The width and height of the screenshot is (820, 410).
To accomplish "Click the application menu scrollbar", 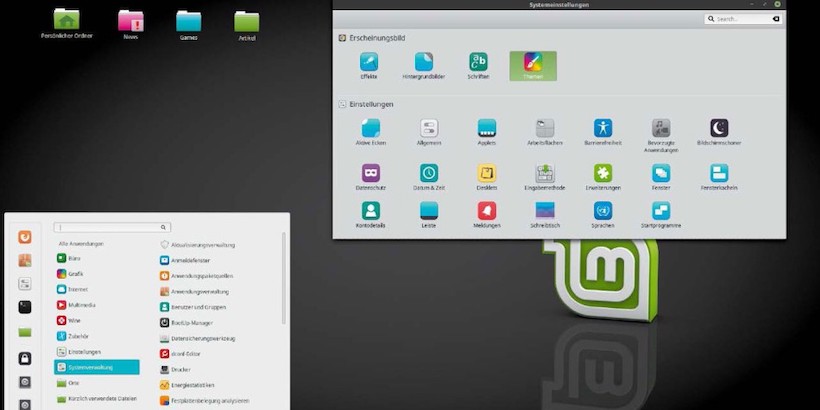I will (284, 279).
